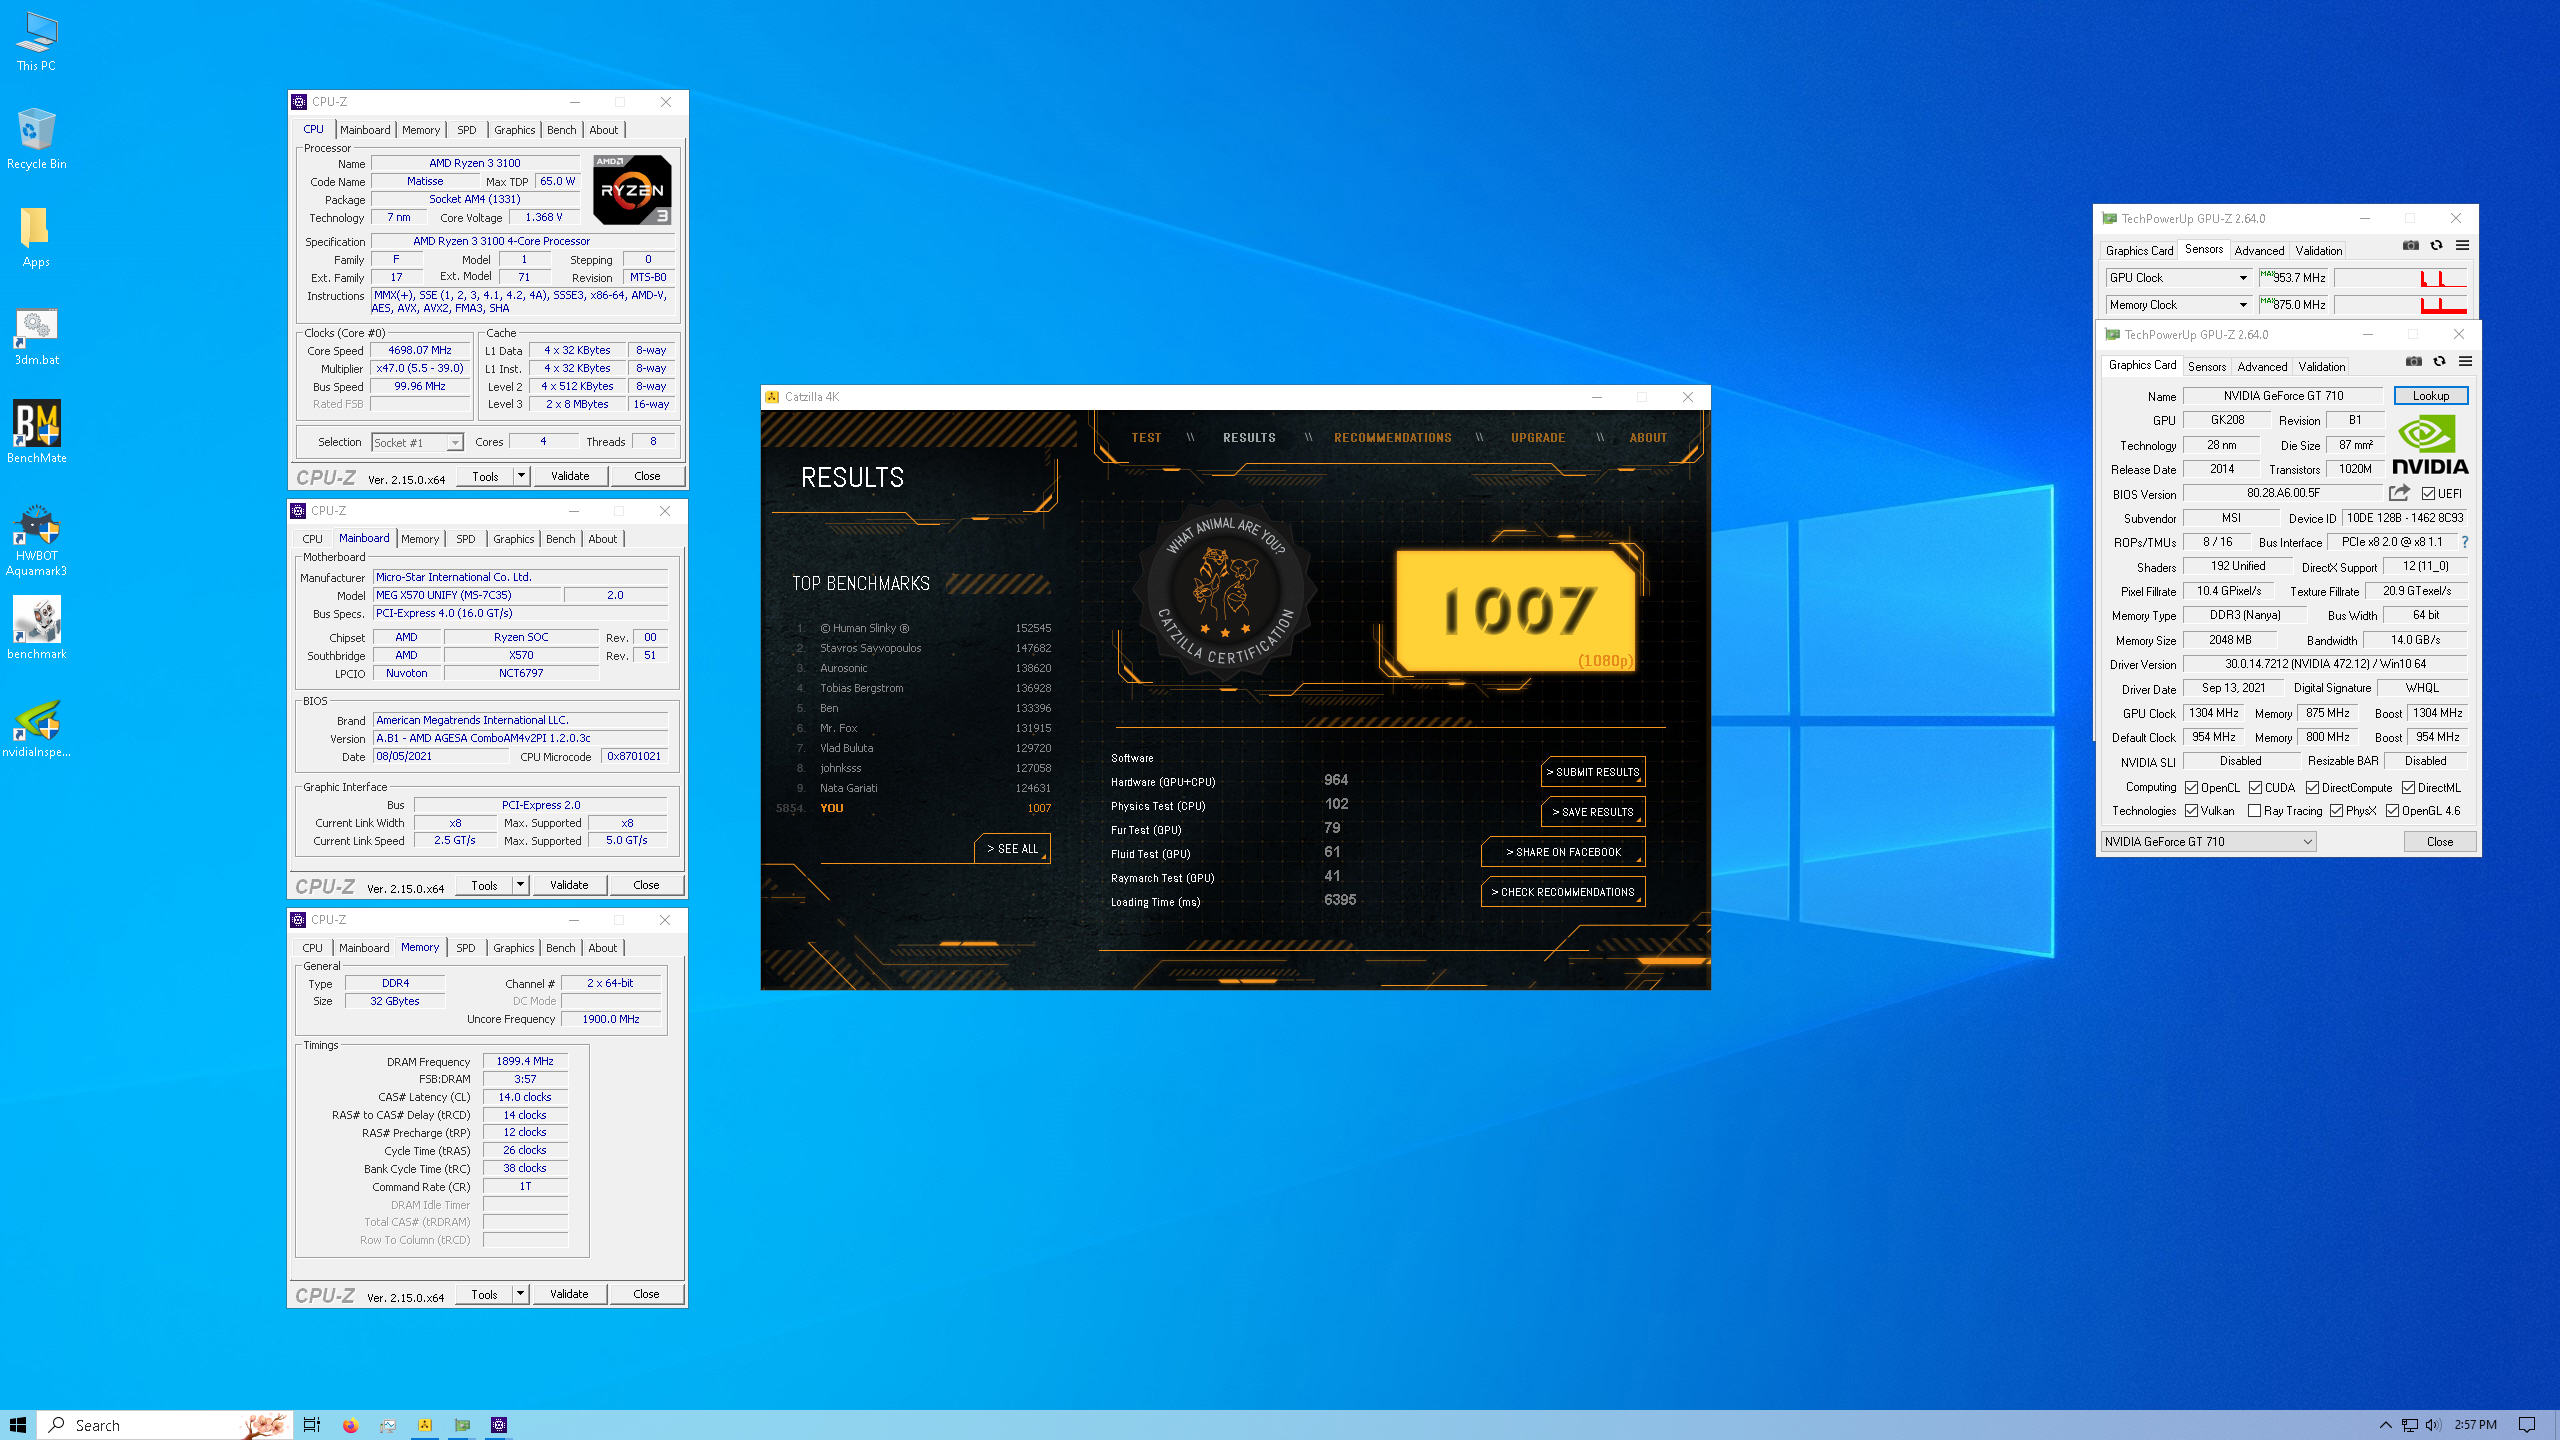
Task: Click BIOS export share icon in GPU-Z
Action: [x=2399, y=493]
